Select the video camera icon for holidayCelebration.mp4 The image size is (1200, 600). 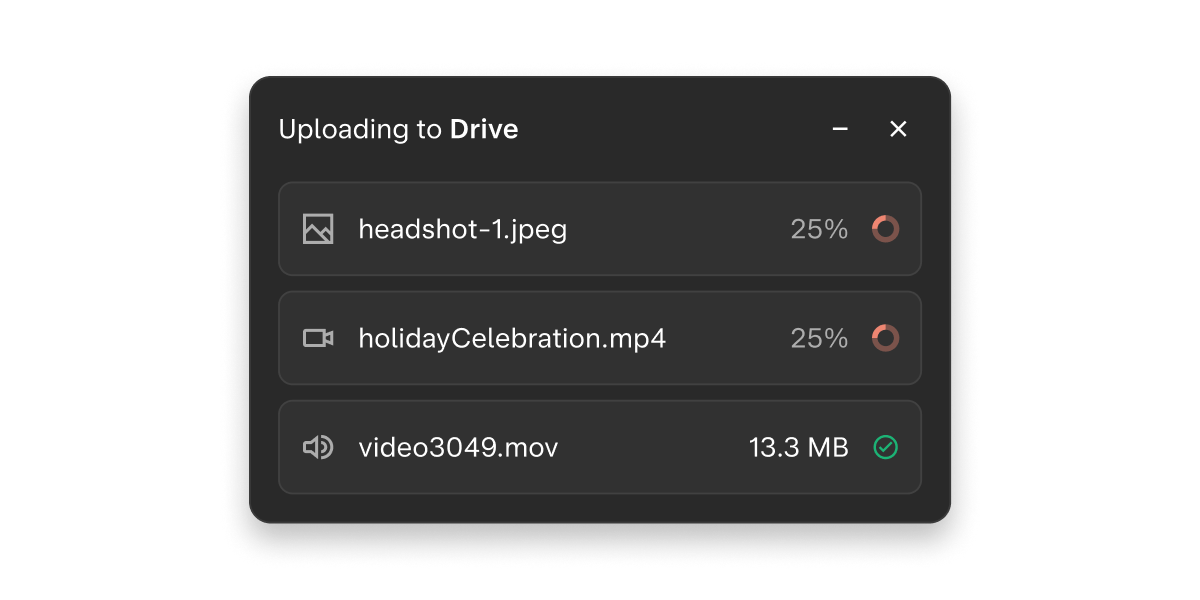[318, 338]
